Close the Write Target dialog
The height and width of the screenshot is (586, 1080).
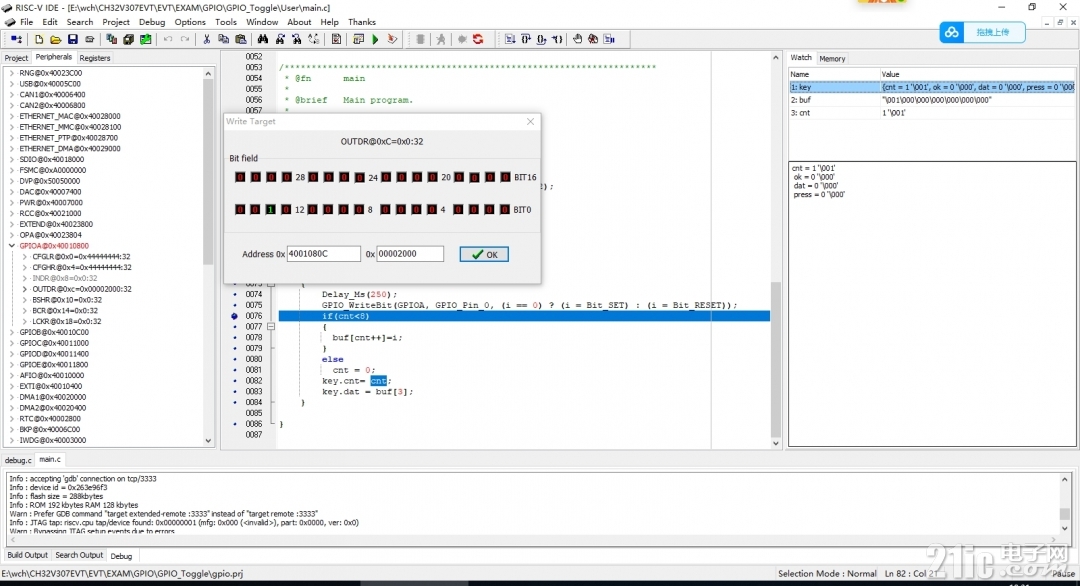[x=530, y=121]
